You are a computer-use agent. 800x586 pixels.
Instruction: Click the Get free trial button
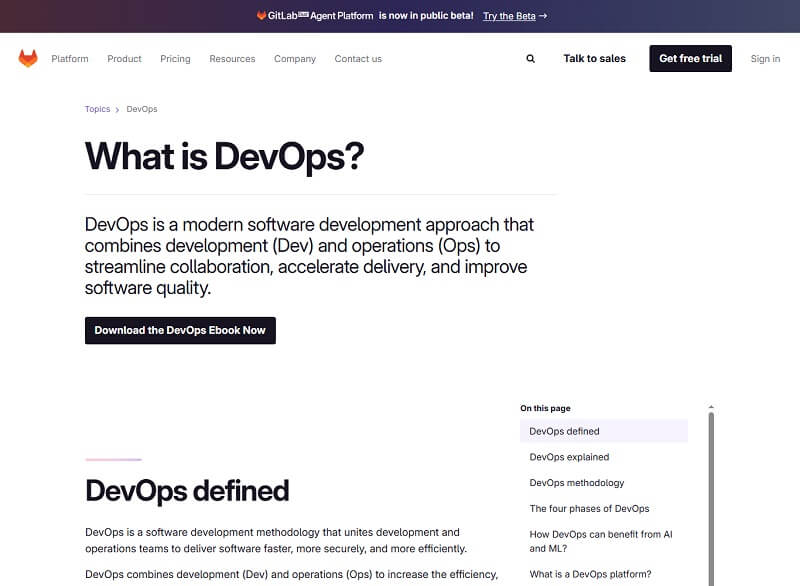[690, 59]
